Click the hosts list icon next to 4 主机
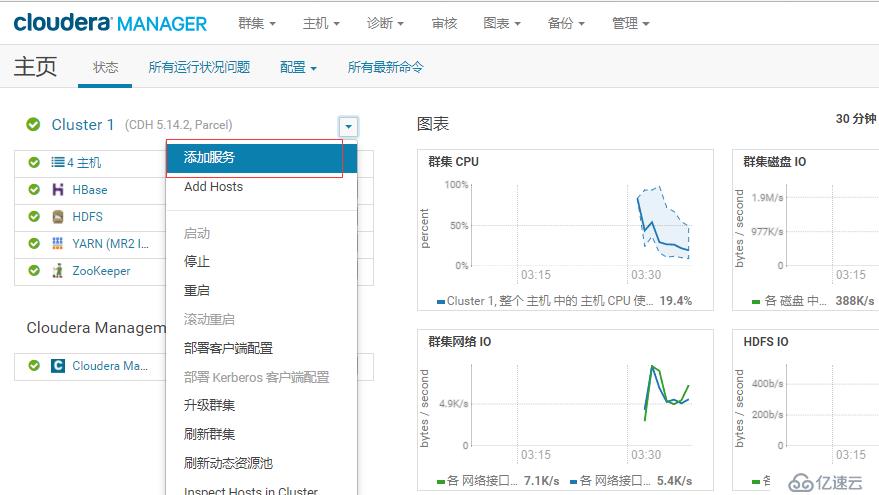 point(58,162)
